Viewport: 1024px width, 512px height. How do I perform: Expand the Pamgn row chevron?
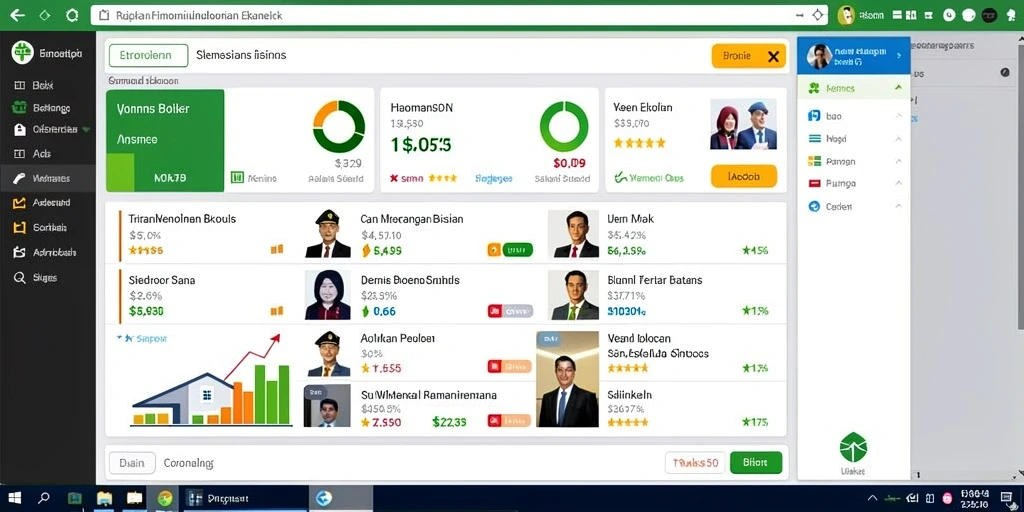[899, 161]
